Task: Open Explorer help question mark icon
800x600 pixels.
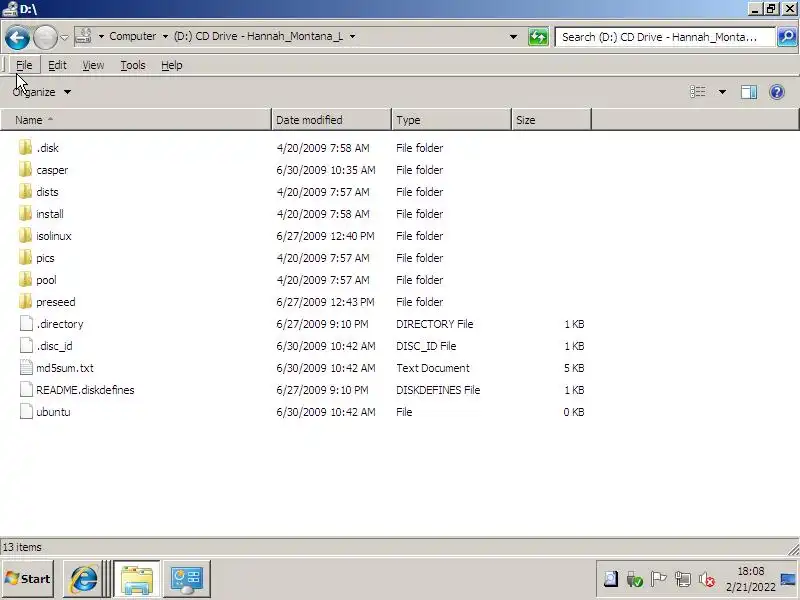Action: click(777, 92)
